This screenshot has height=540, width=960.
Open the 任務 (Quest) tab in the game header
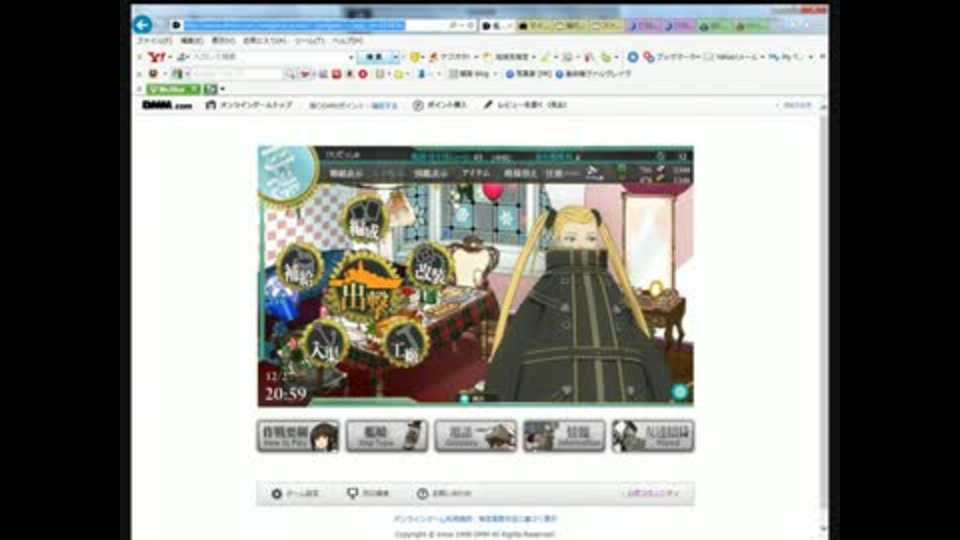pyautogui.click(x=553, y=174)
